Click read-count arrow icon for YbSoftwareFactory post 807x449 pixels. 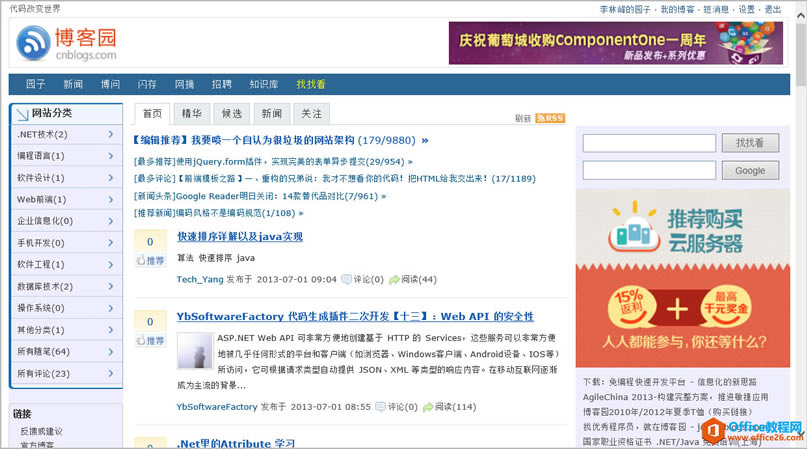(428, 407)
